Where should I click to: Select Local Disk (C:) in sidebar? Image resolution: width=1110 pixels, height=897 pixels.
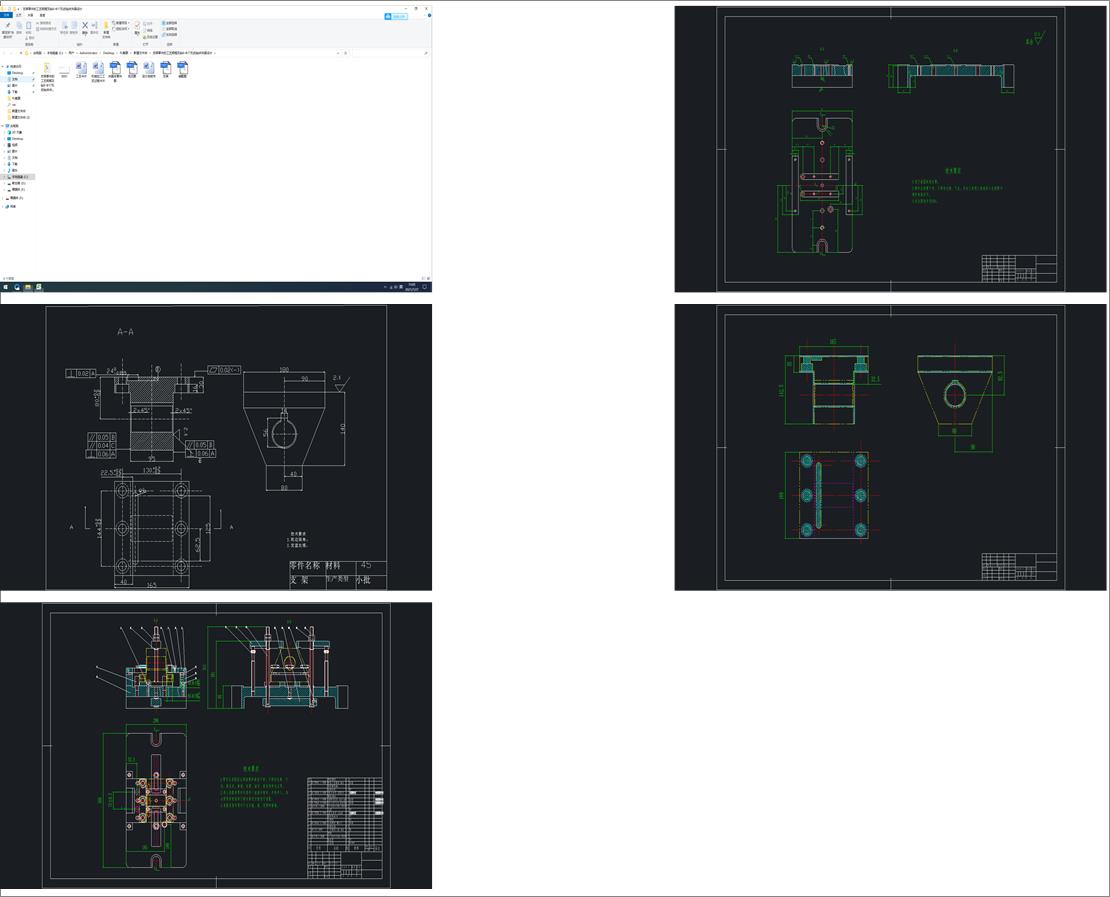(x=19, y=177)
